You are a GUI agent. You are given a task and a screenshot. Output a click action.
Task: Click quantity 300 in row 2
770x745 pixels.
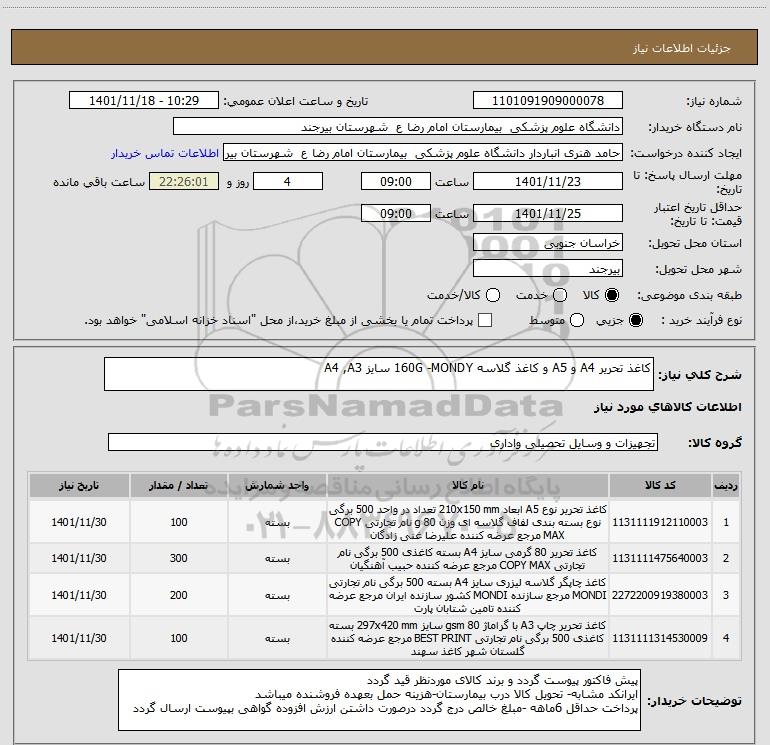[x=179, y=558]
